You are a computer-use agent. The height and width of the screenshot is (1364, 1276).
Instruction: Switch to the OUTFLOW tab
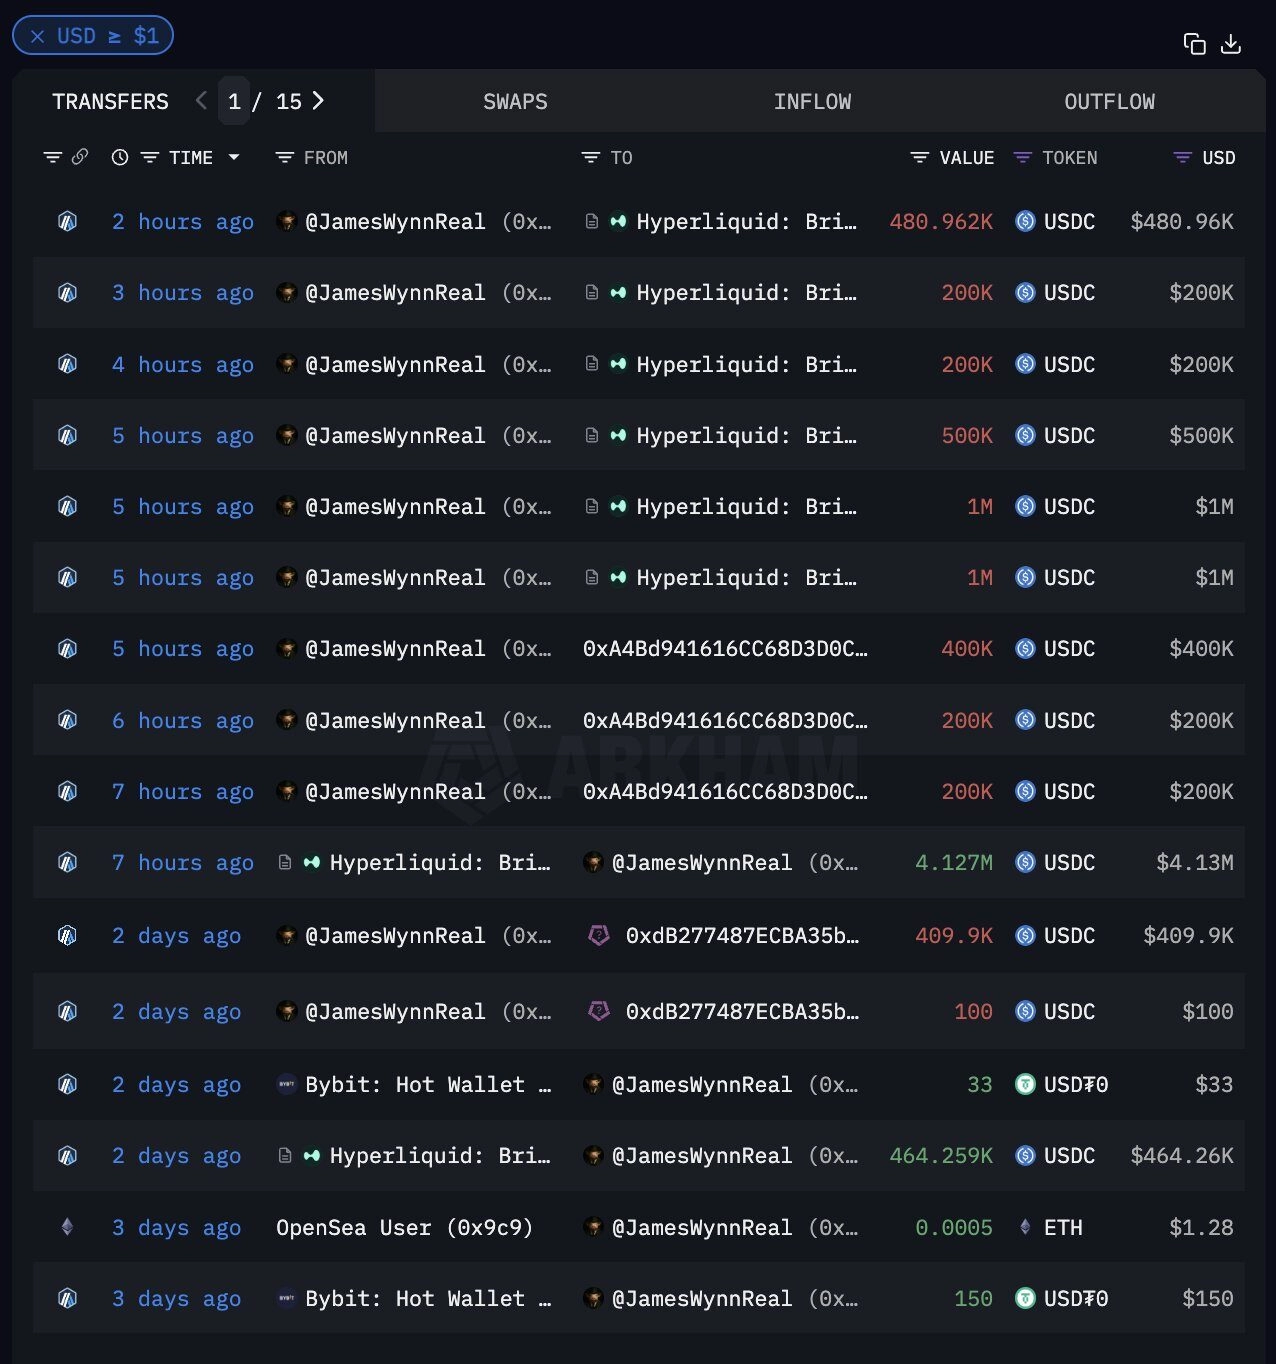[x=1109, y=102]
